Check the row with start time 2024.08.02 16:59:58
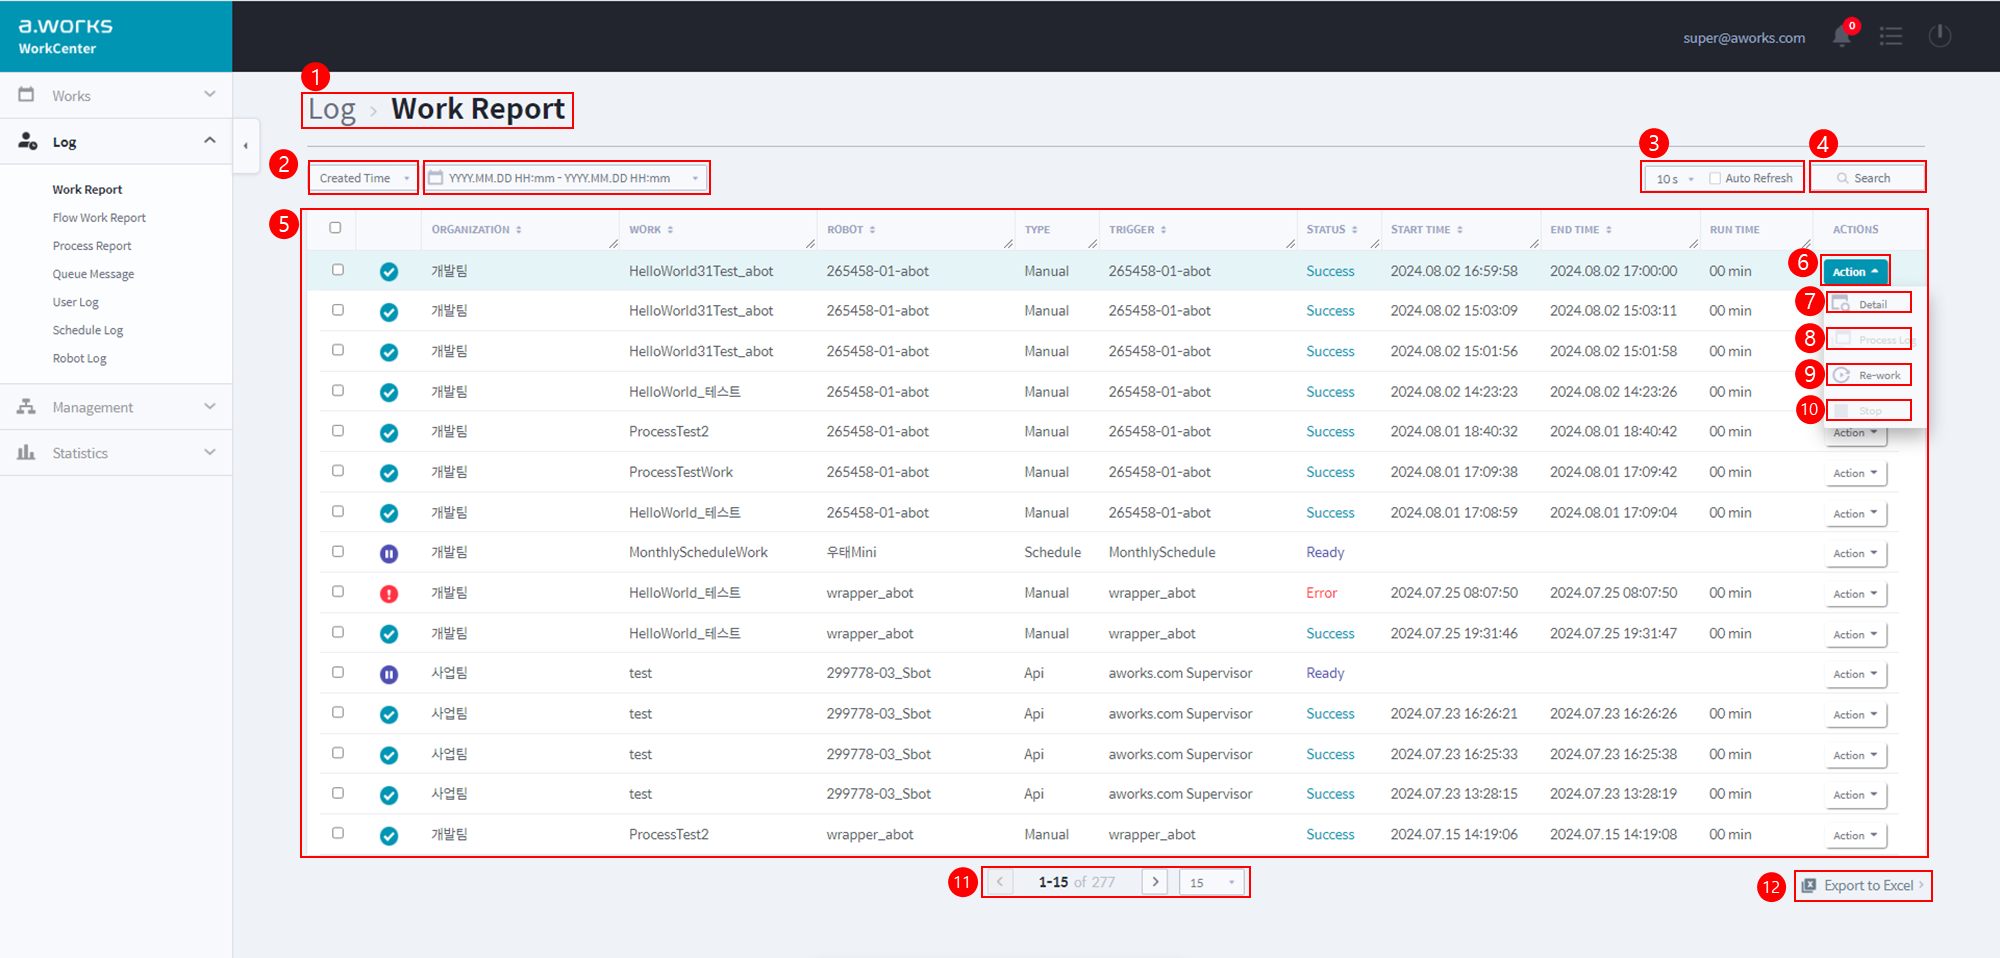Screen dimensions: 2000x958 pos(338,270)
